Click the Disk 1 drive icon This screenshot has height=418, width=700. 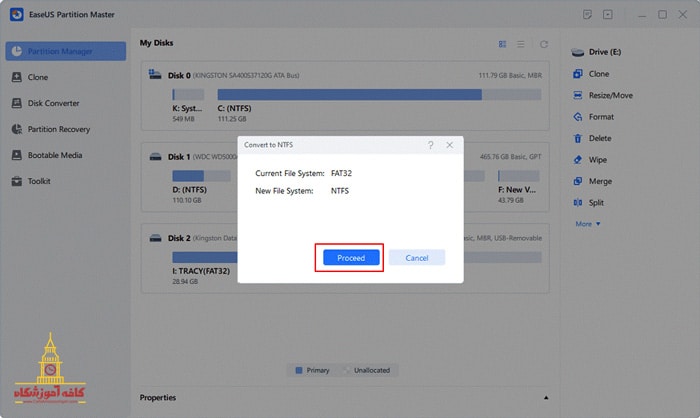point(155,157)
